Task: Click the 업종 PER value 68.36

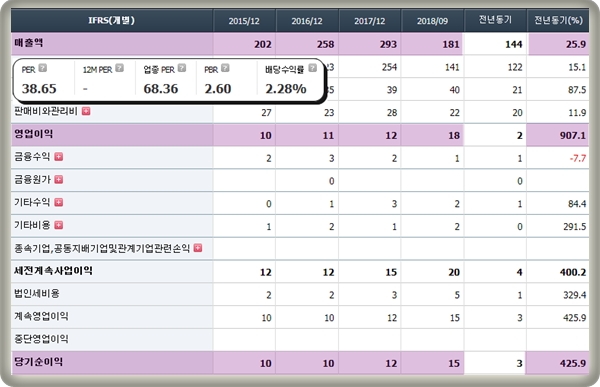Action: coord(161,88)
